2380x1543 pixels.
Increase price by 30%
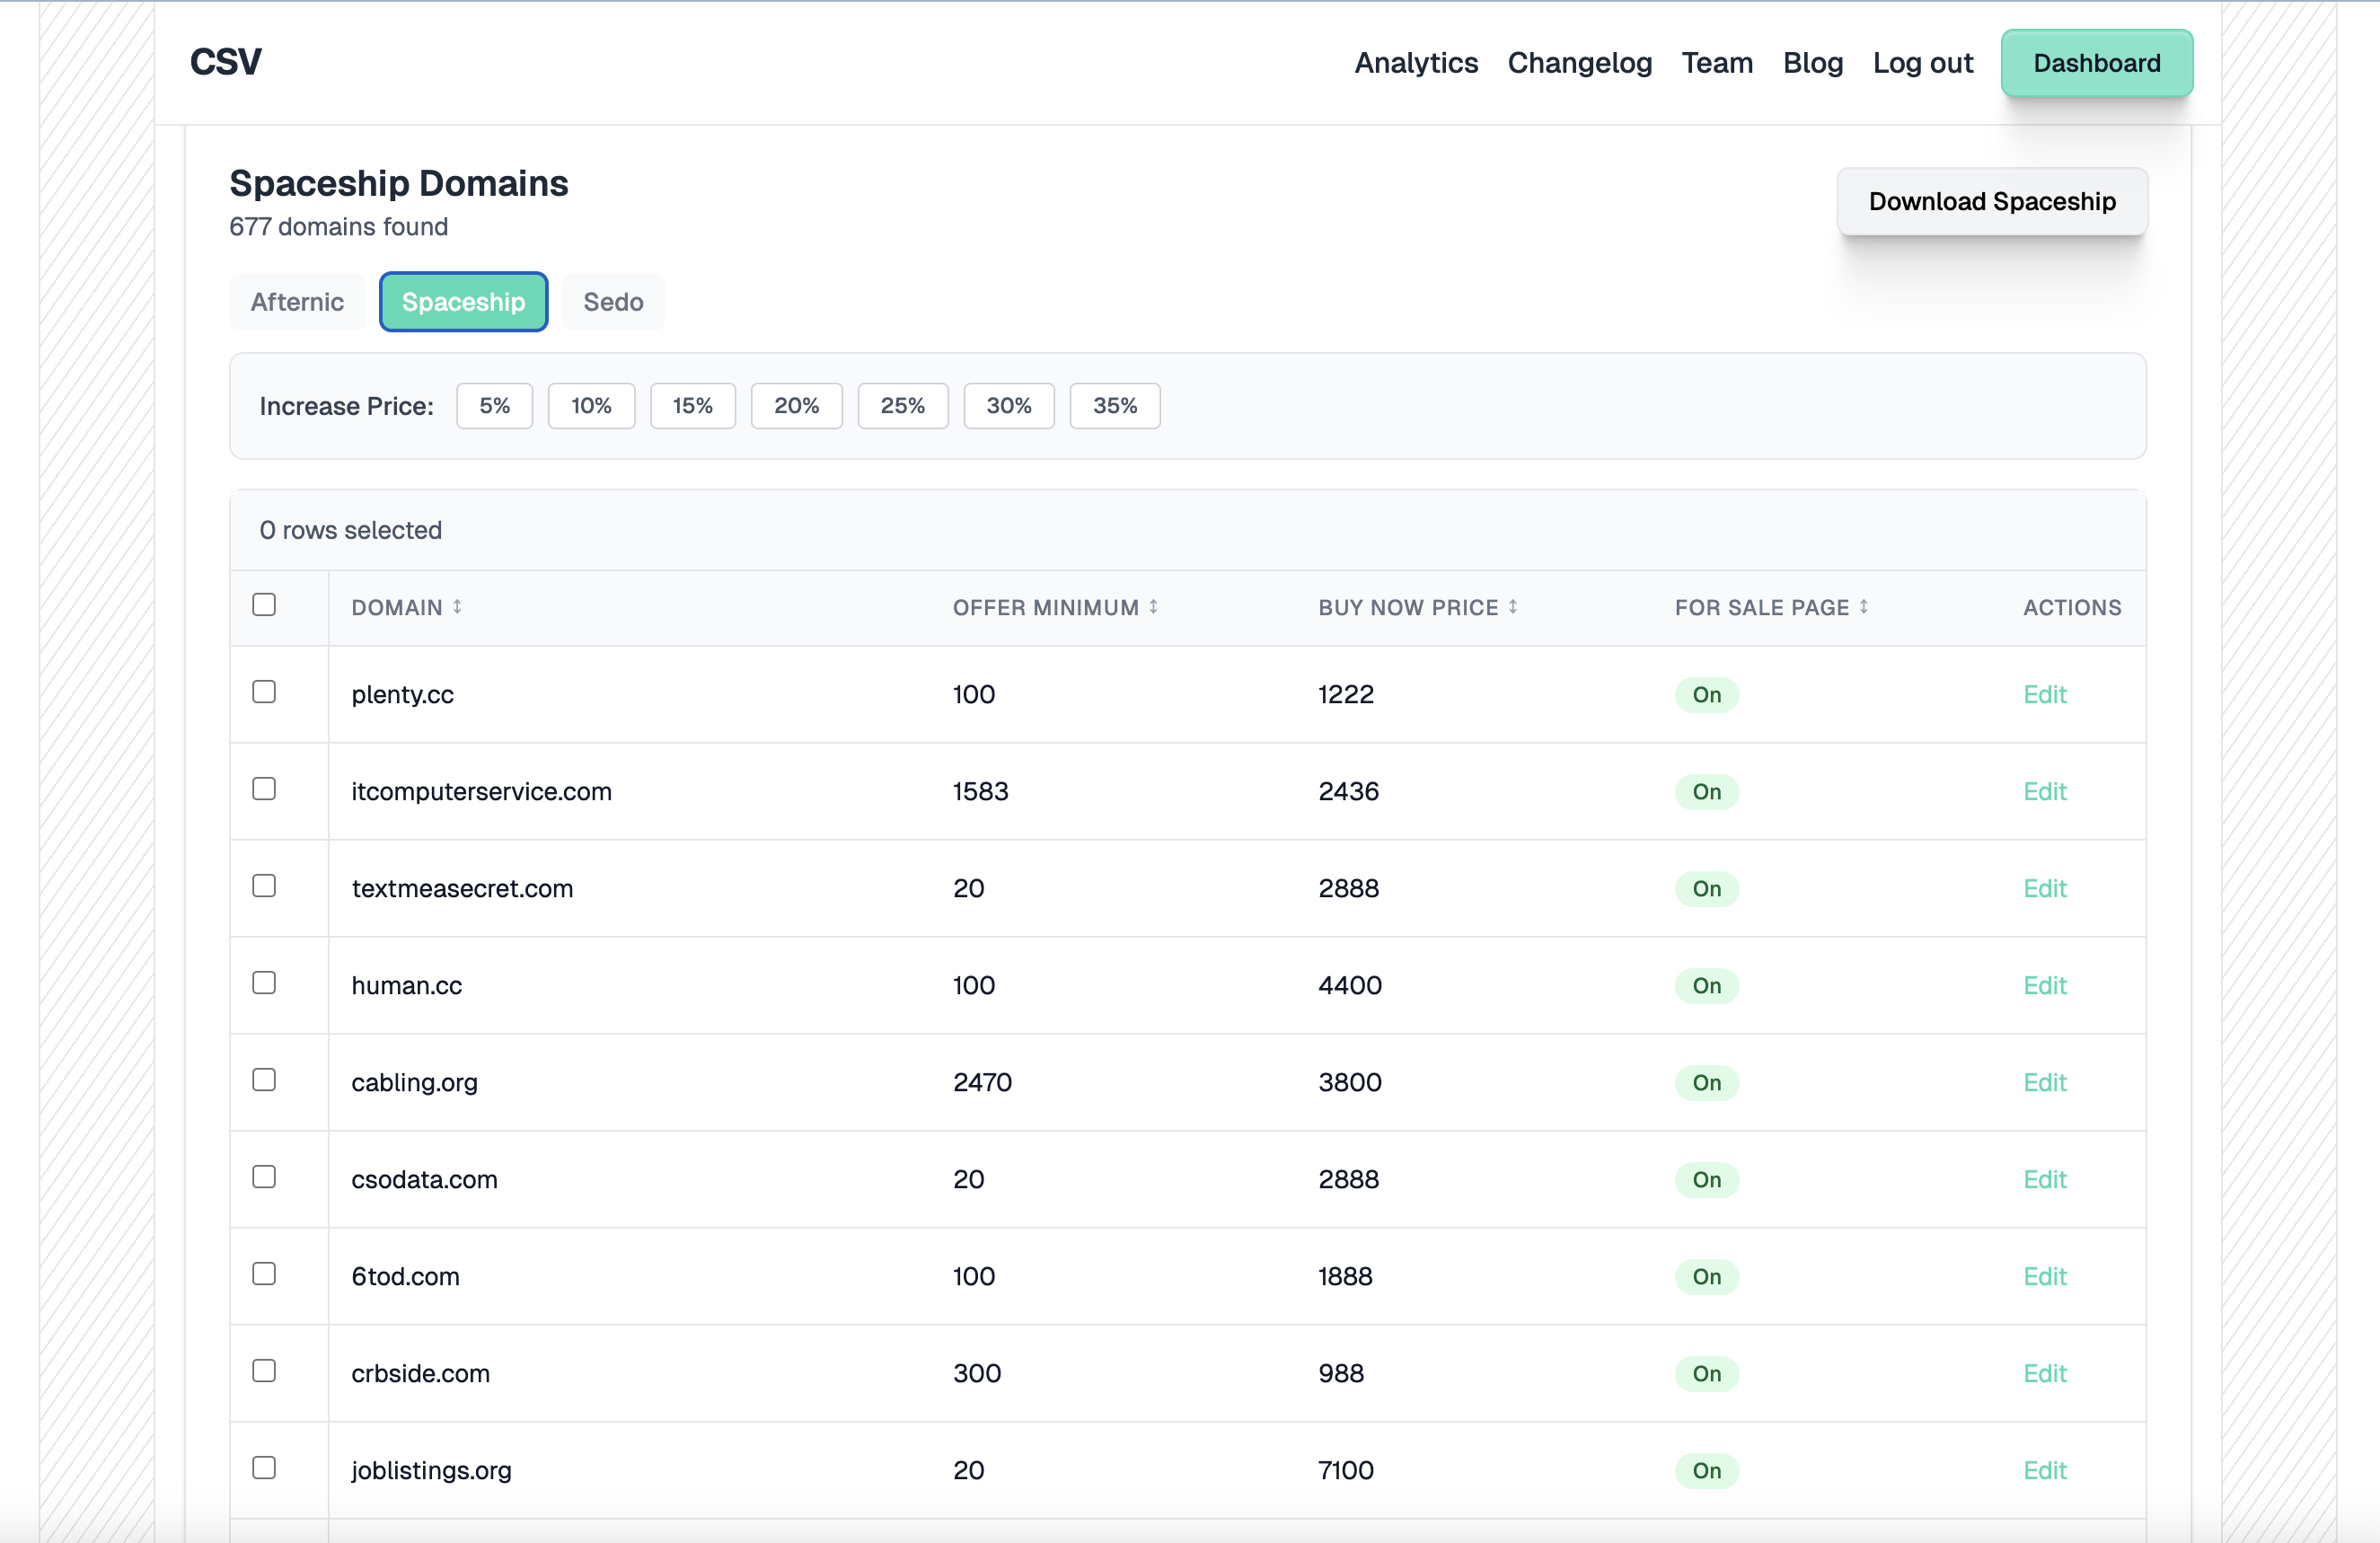point(1009,405)
